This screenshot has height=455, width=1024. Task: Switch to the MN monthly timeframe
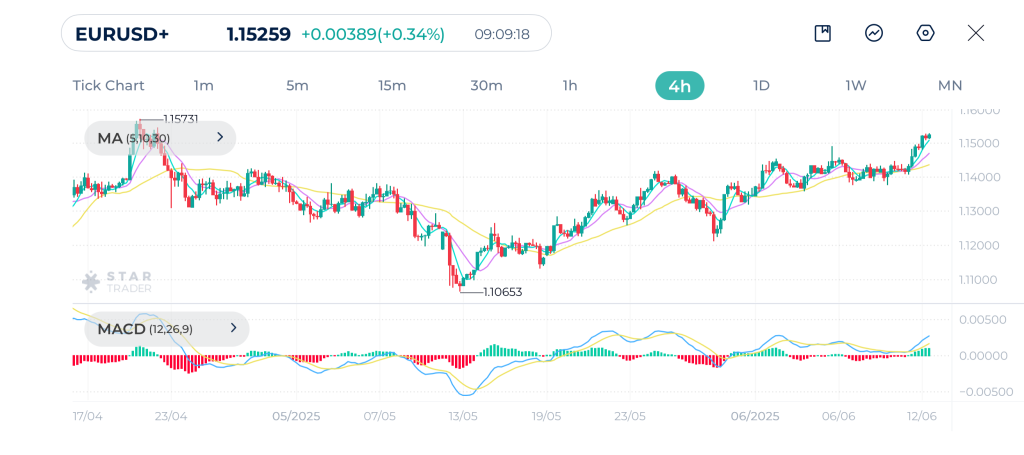point(950,86)
